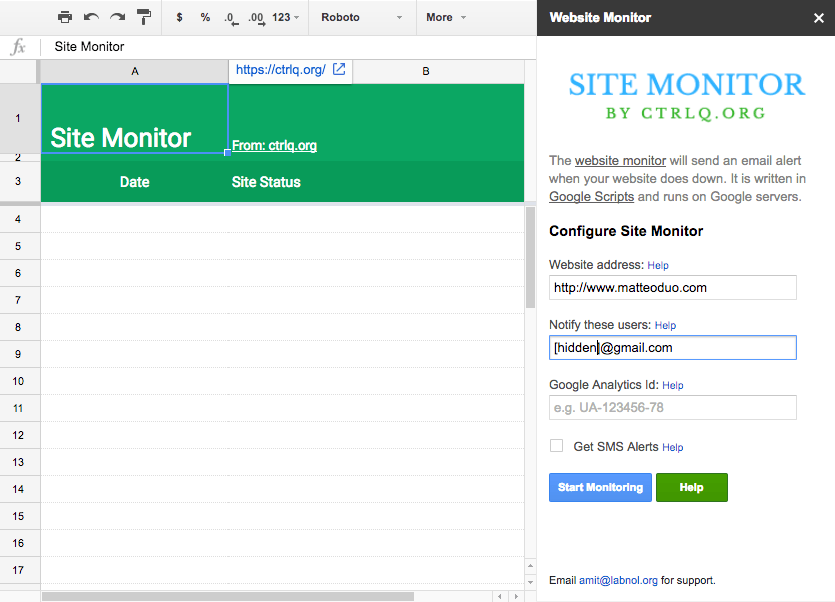This screenshot has height=602, width=835.
Task: Select cell containing Site Monitor title
Action: pyautogui.click(x=135, y=118)
